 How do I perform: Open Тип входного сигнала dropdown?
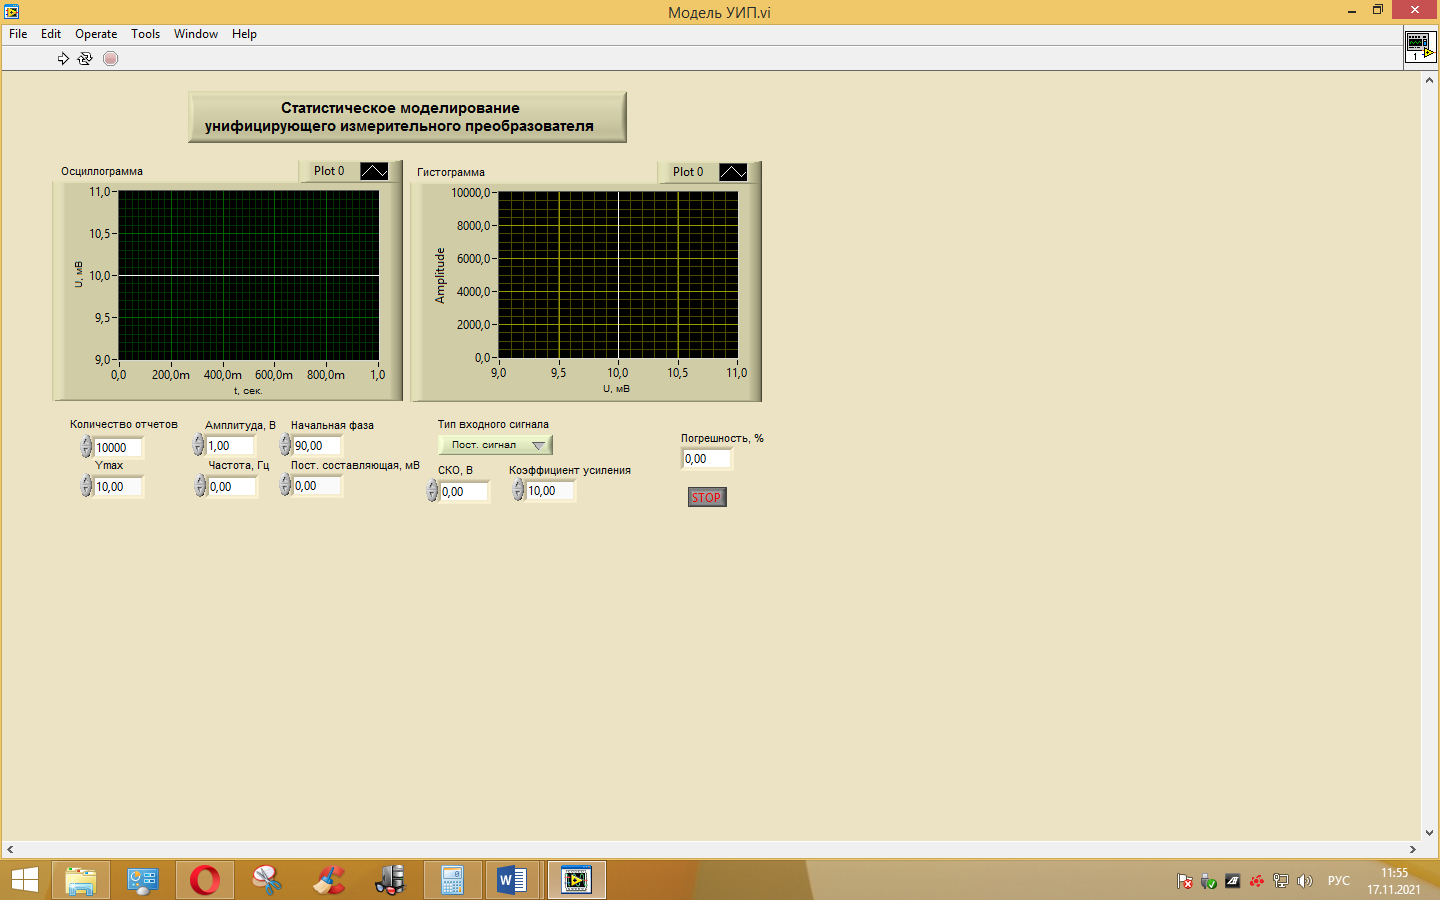[495, 445]
